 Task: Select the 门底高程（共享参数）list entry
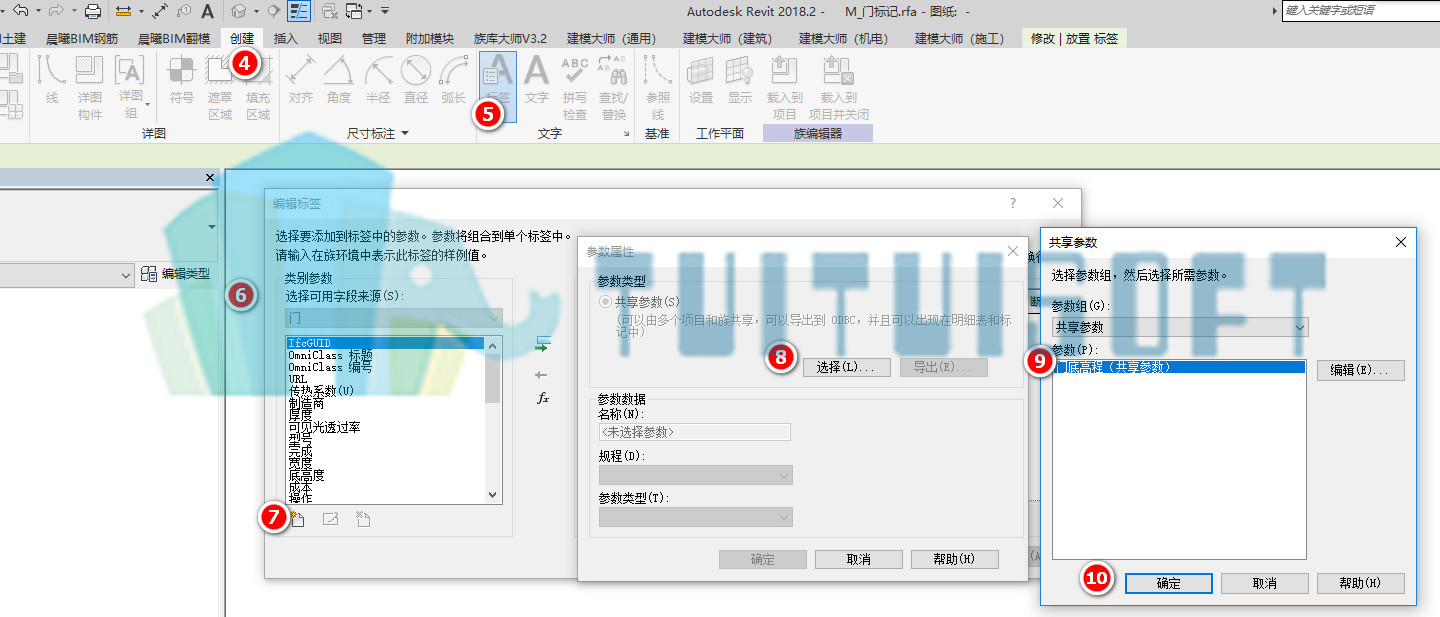[1179, 367]
